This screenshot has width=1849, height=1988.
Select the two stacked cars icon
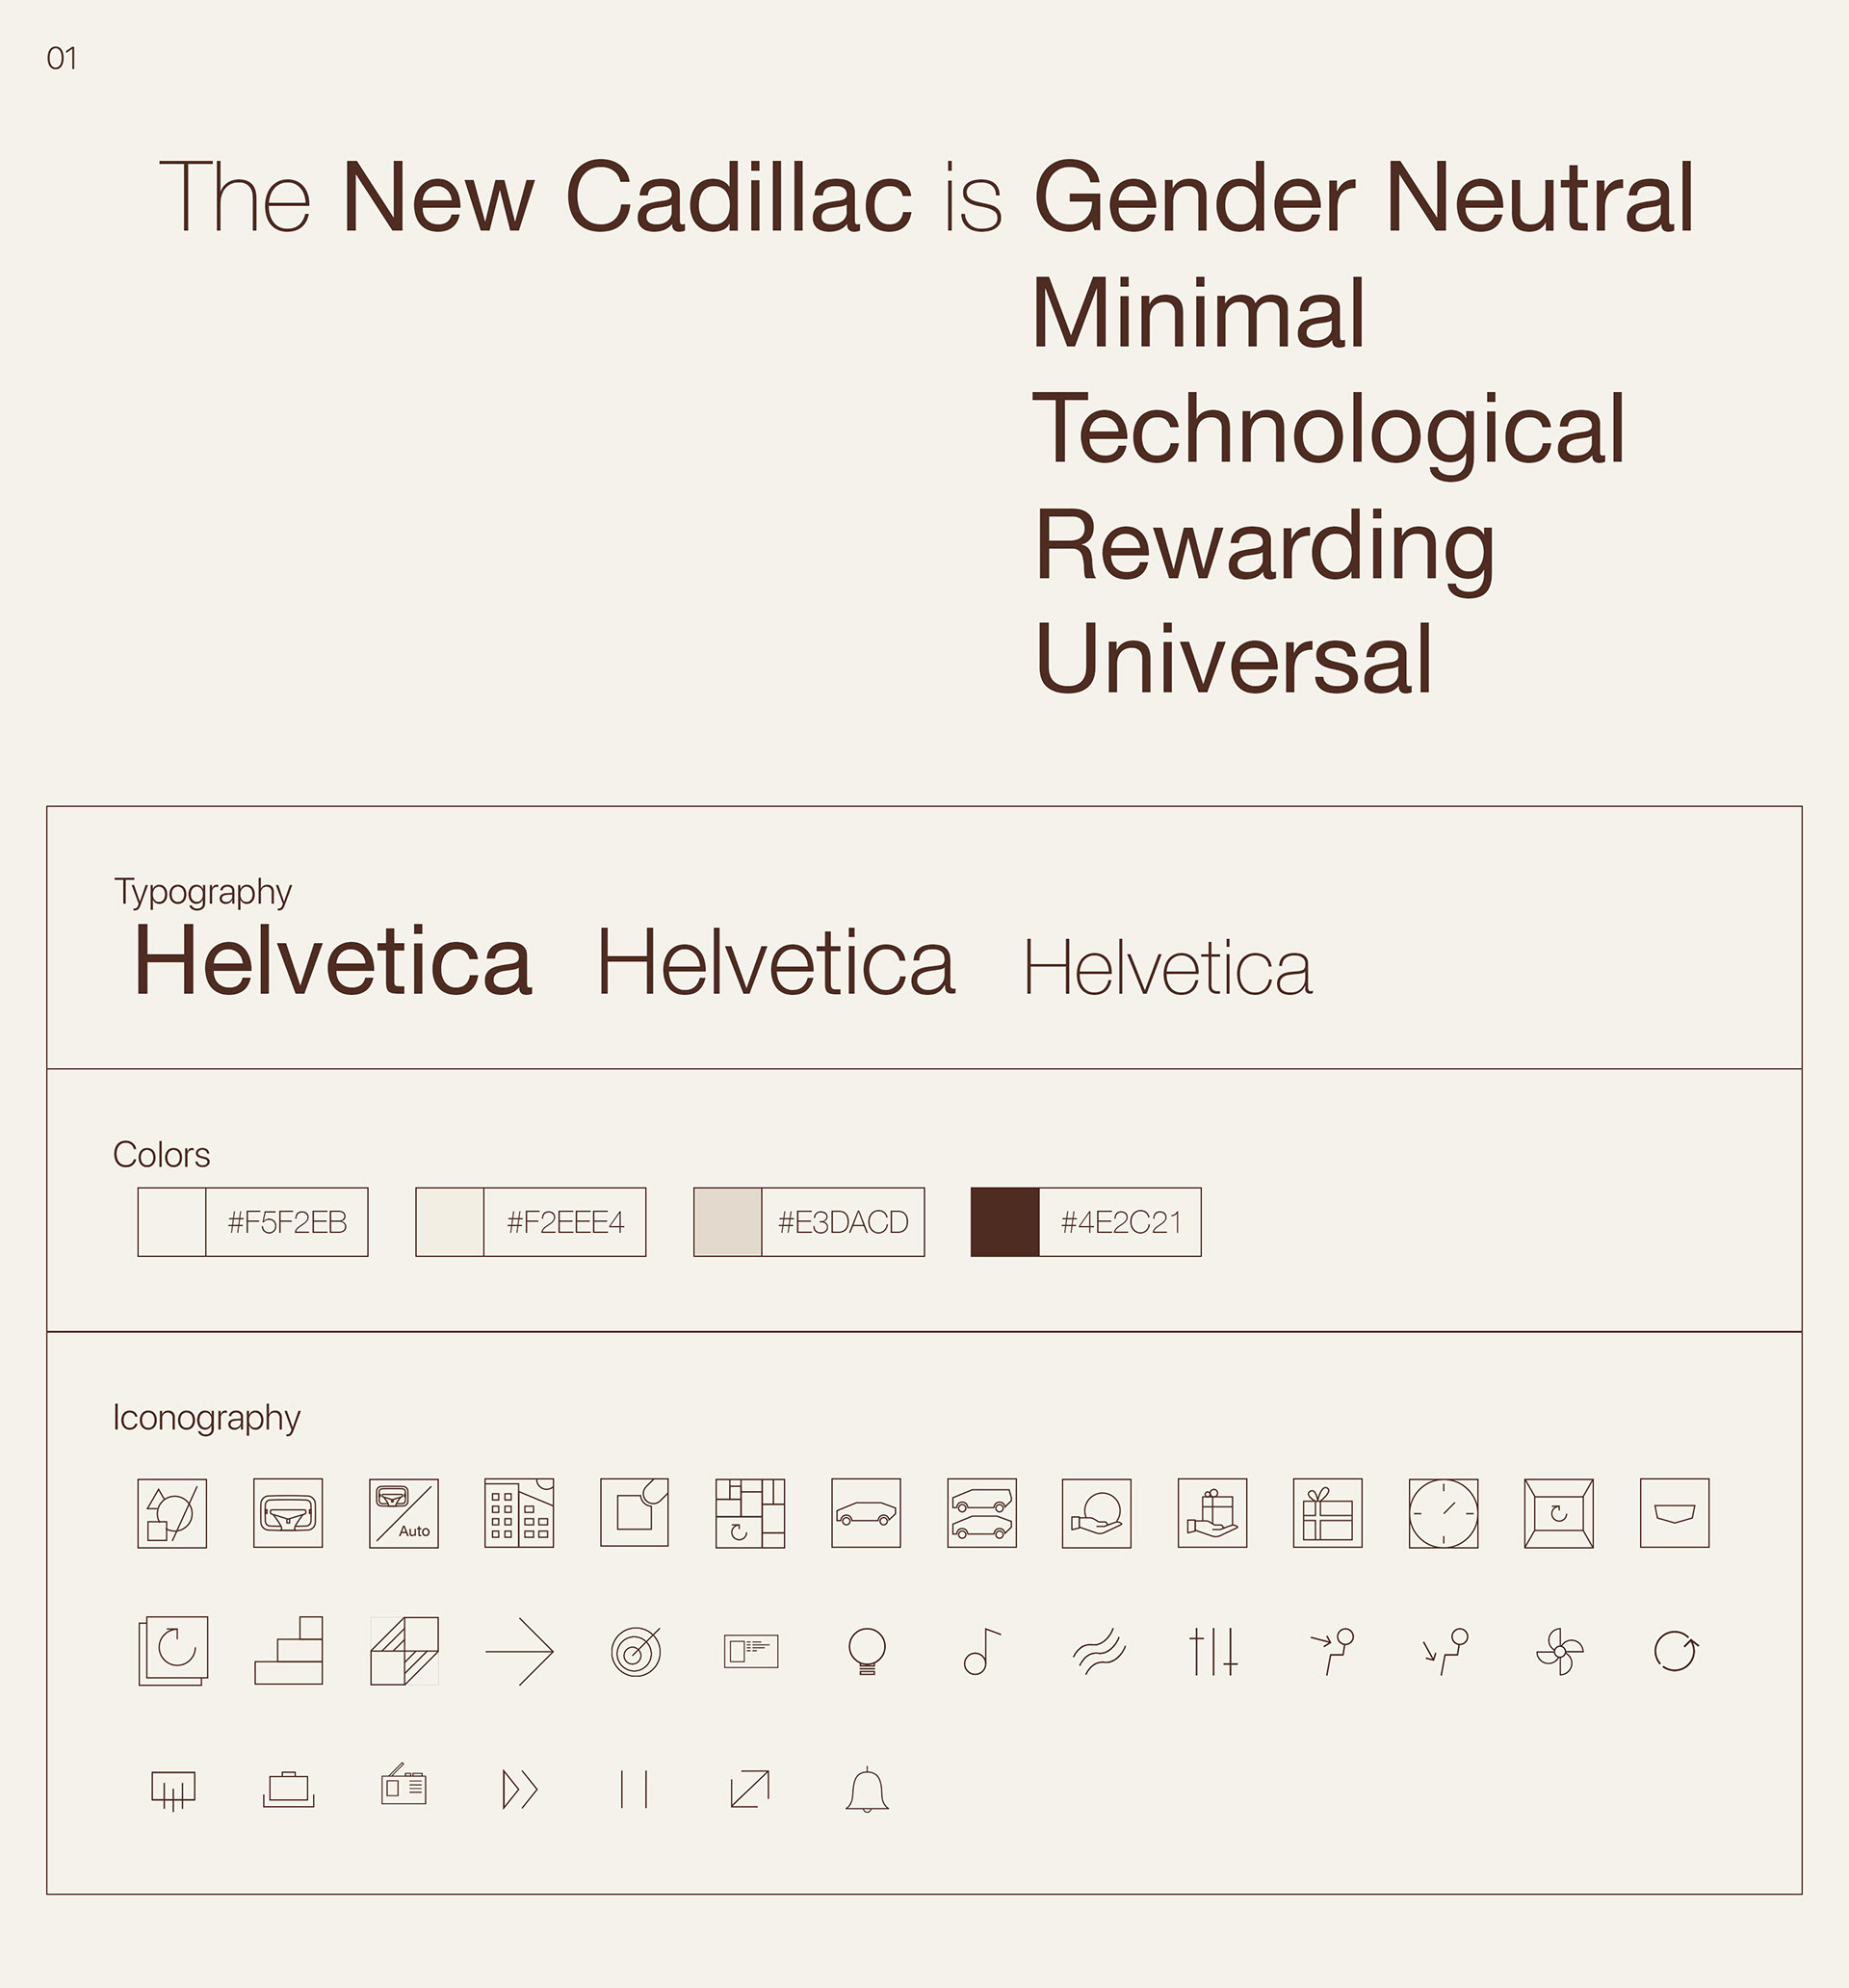(x=982, y=1513)
